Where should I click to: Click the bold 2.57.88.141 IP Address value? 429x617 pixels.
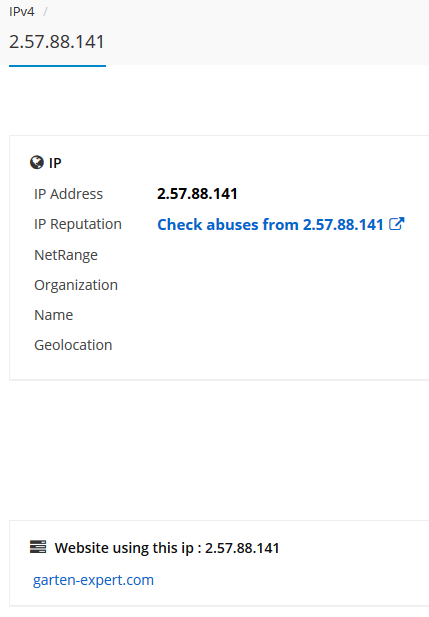pyautogui.click(x=197, y=194)
